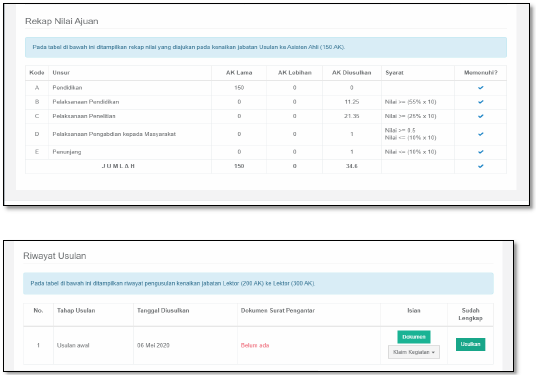Screen dimensions: 536x375
Task: Click the 'Memenuhi?' column header
Action: coord(481,72)
